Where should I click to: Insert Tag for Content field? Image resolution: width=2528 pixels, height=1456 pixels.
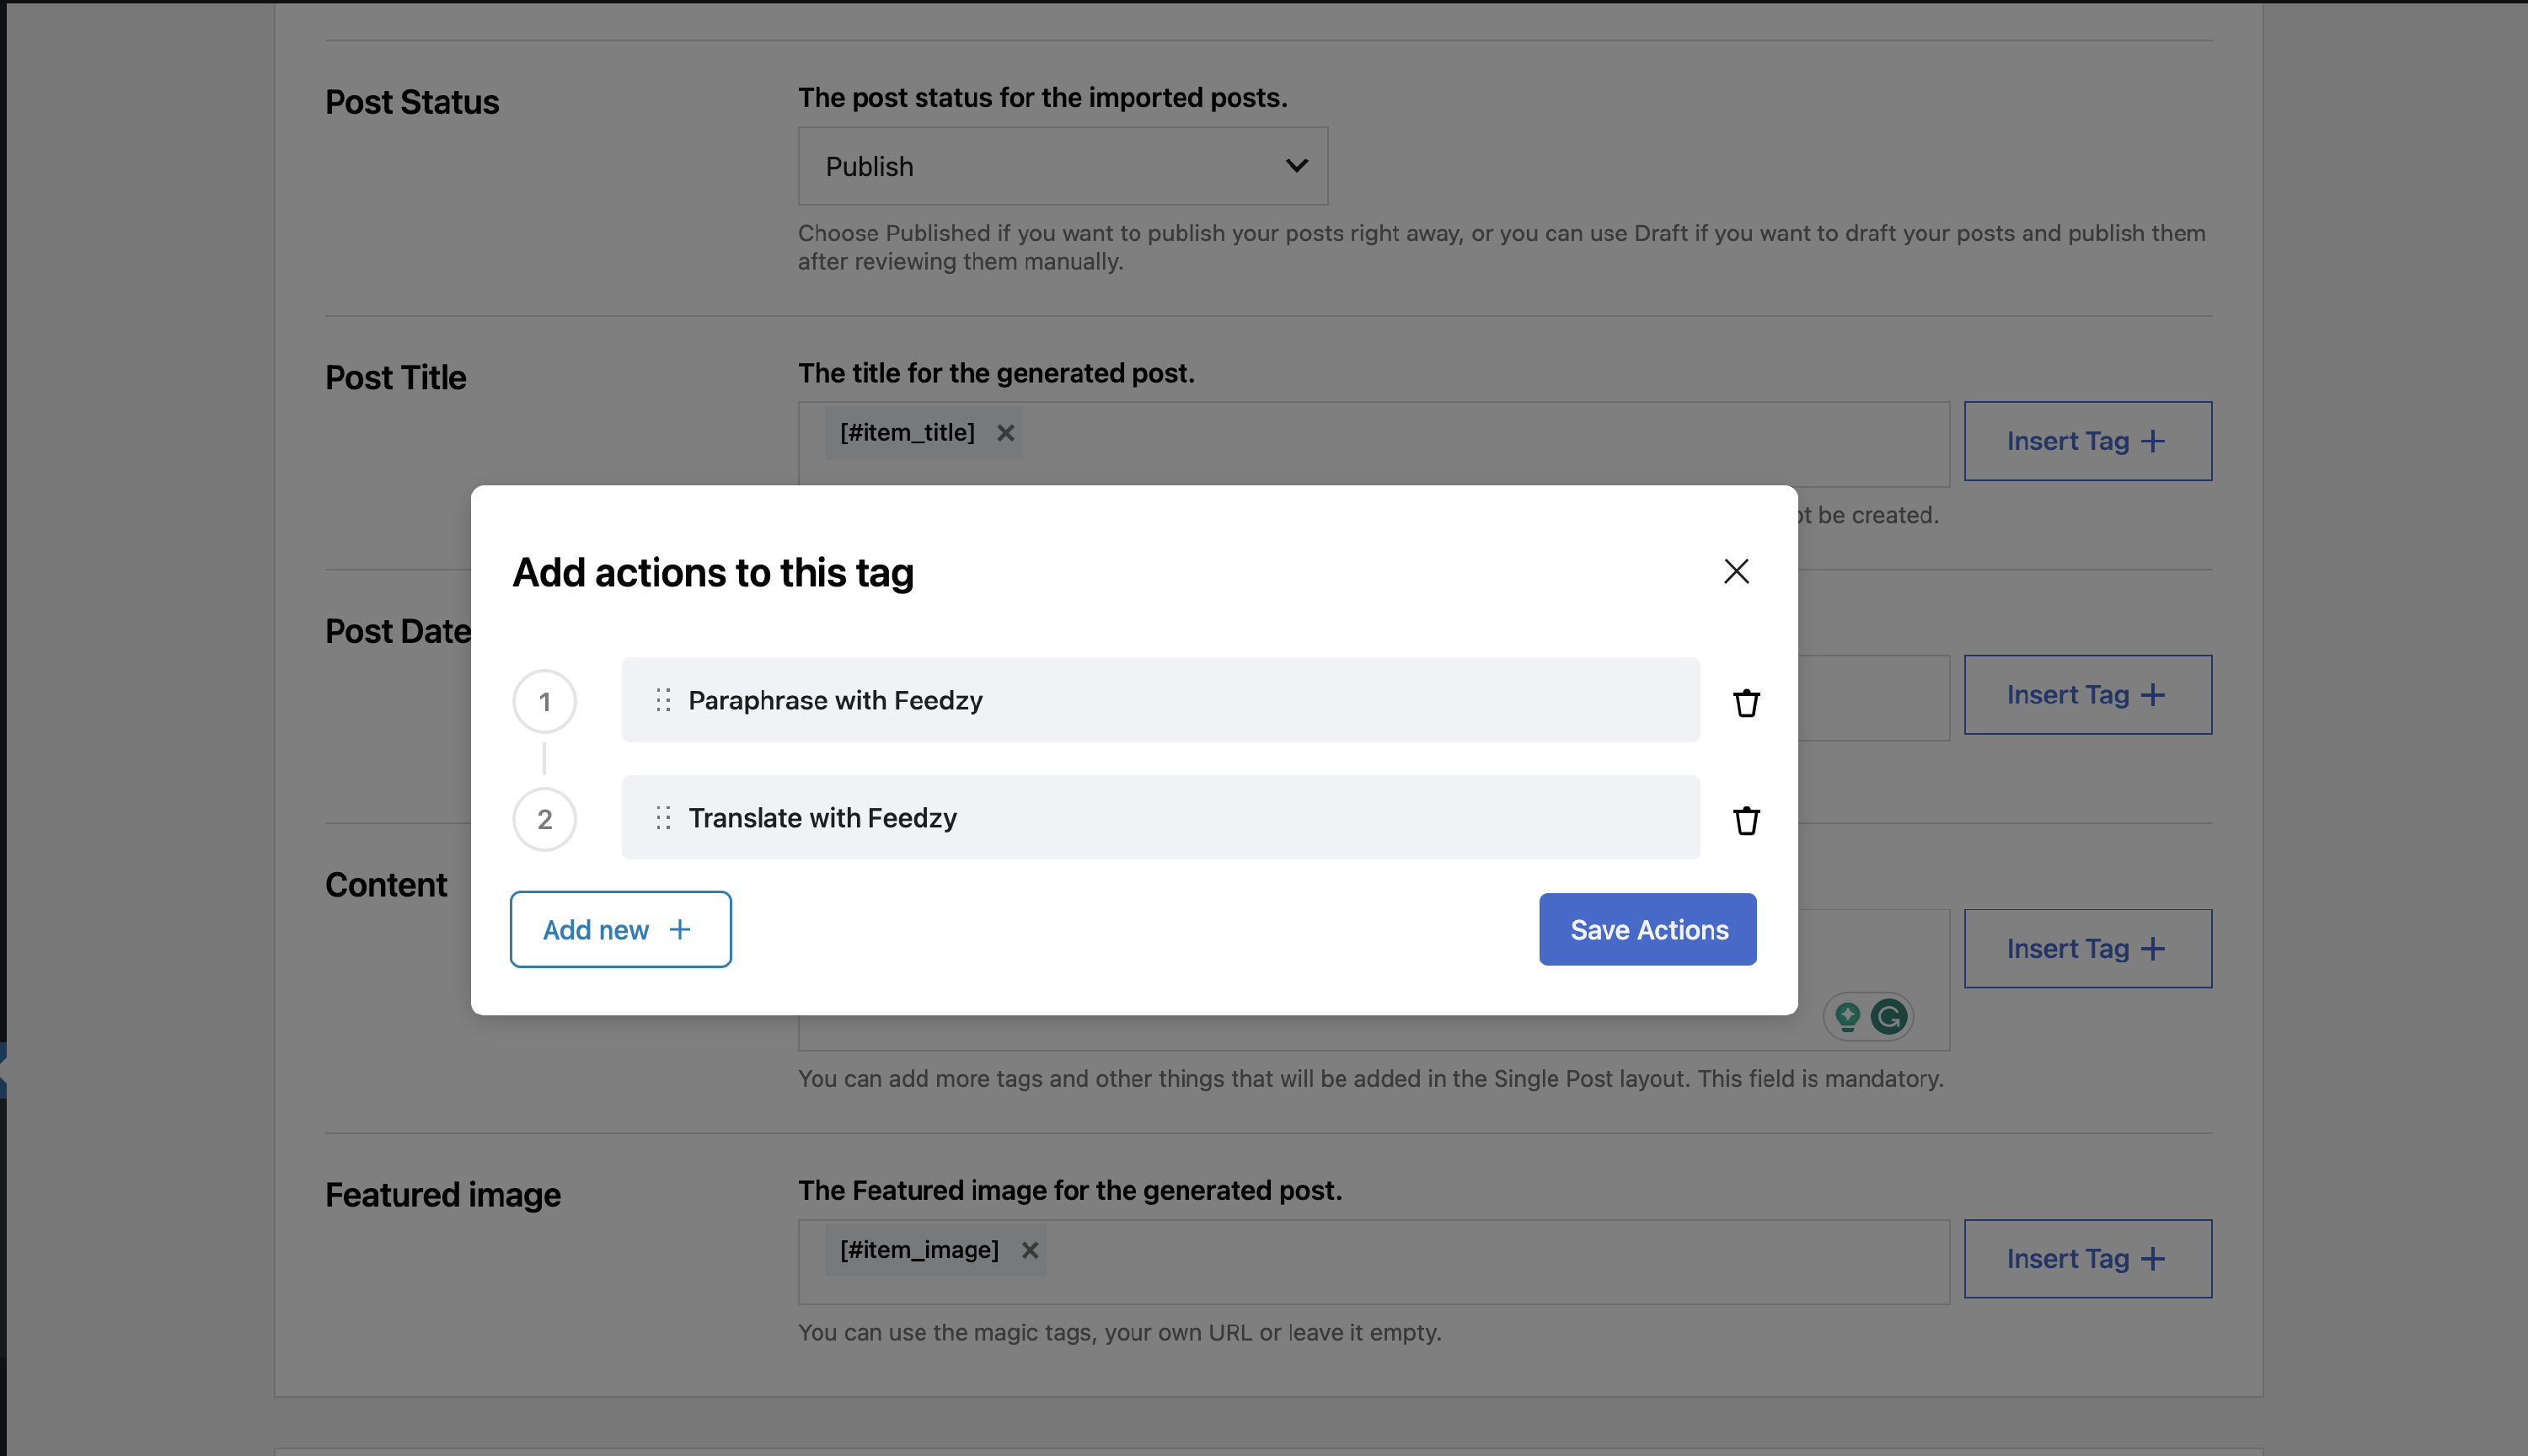(x=2087, y=948)
